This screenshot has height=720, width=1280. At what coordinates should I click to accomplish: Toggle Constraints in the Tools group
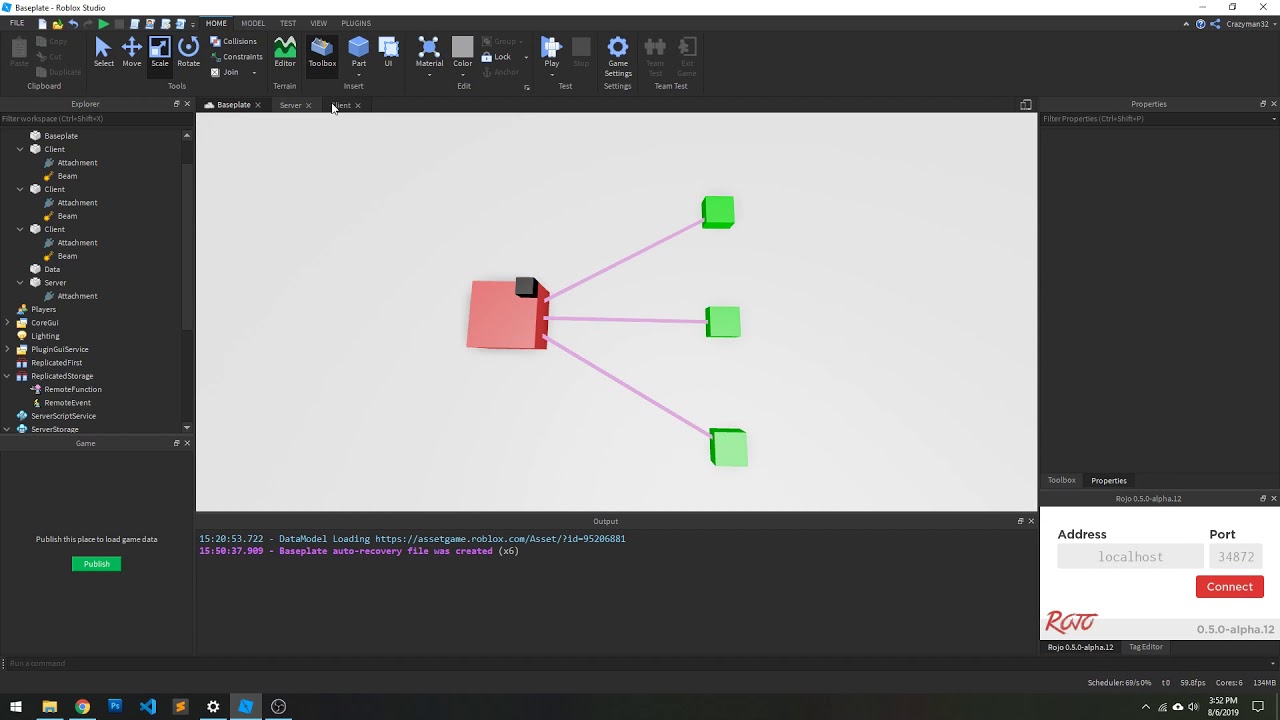[x=237, y=57]
